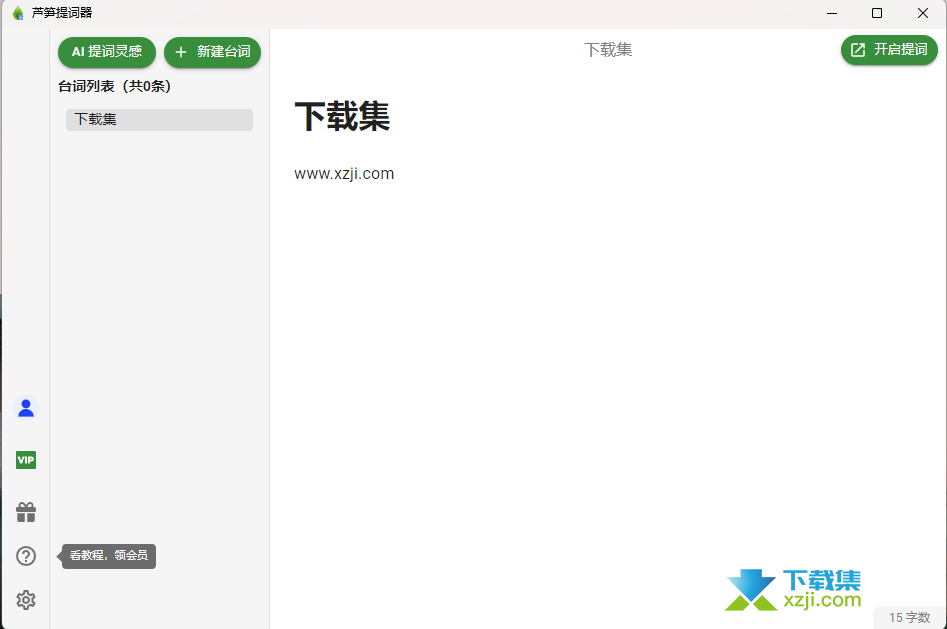Click the 下载集 title at top center

608,50
